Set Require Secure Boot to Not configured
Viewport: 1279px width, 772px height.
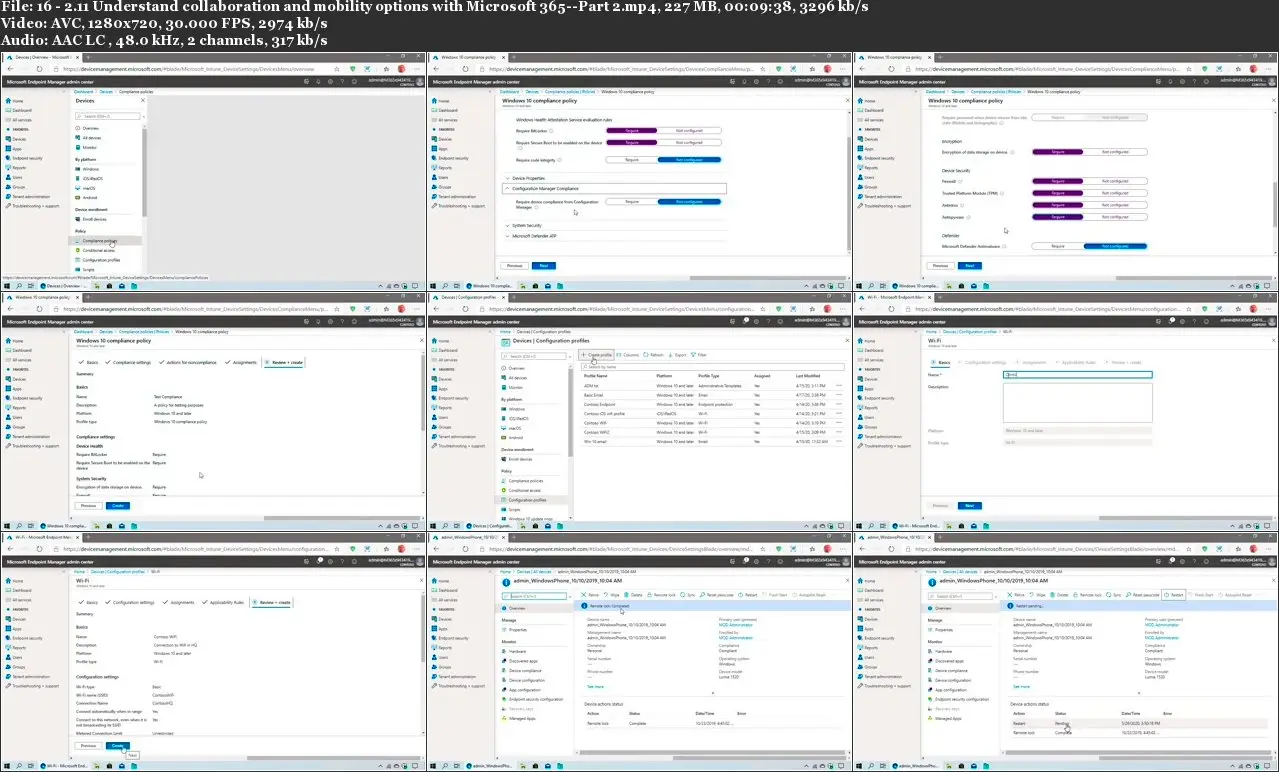click(x=689, y=144)
